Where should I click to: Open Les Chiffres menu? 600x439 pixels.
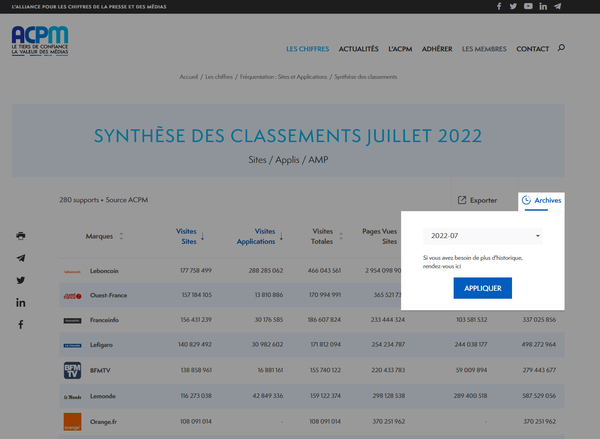click(x=308, y=49)
